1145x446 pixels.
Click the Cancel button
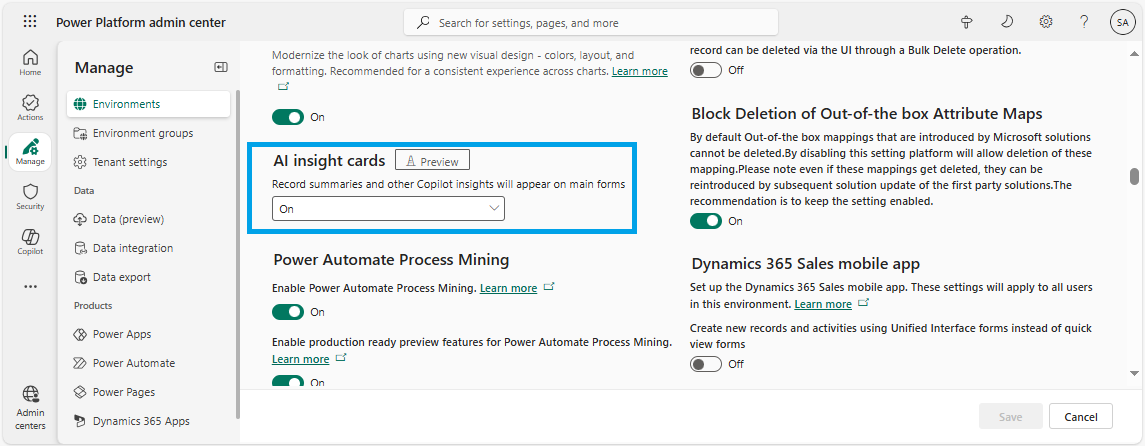tap(1080, 416)
